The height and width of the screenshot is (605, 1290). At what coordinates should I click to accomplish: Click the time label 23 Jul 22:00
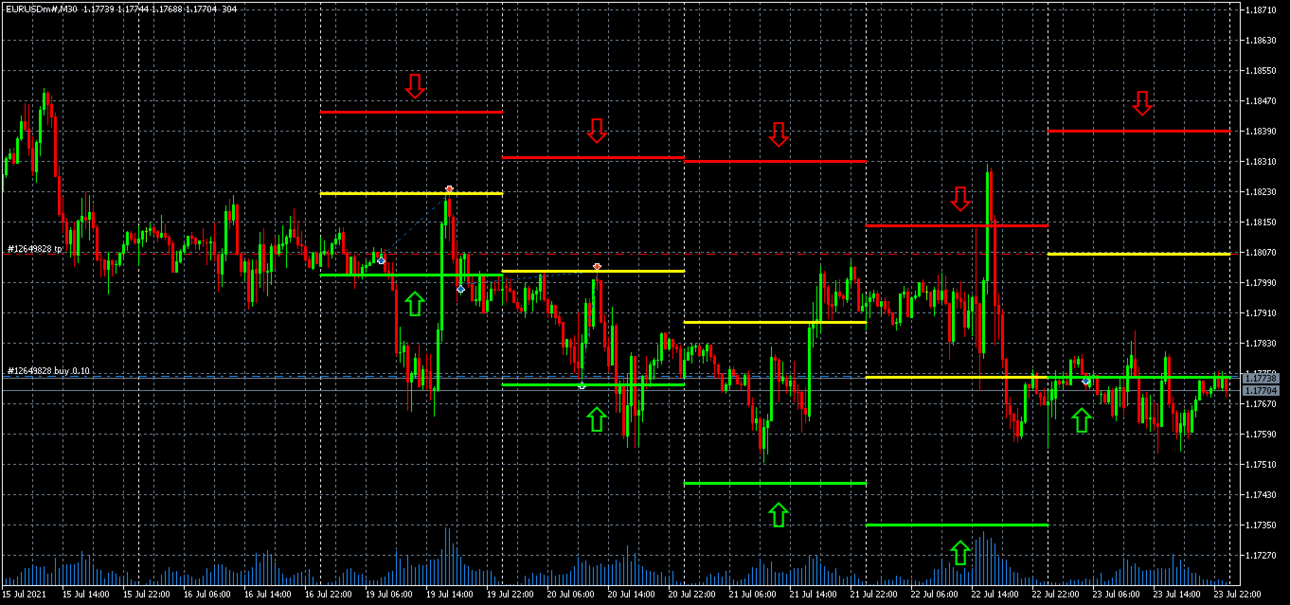click(x=1237, y=595)
